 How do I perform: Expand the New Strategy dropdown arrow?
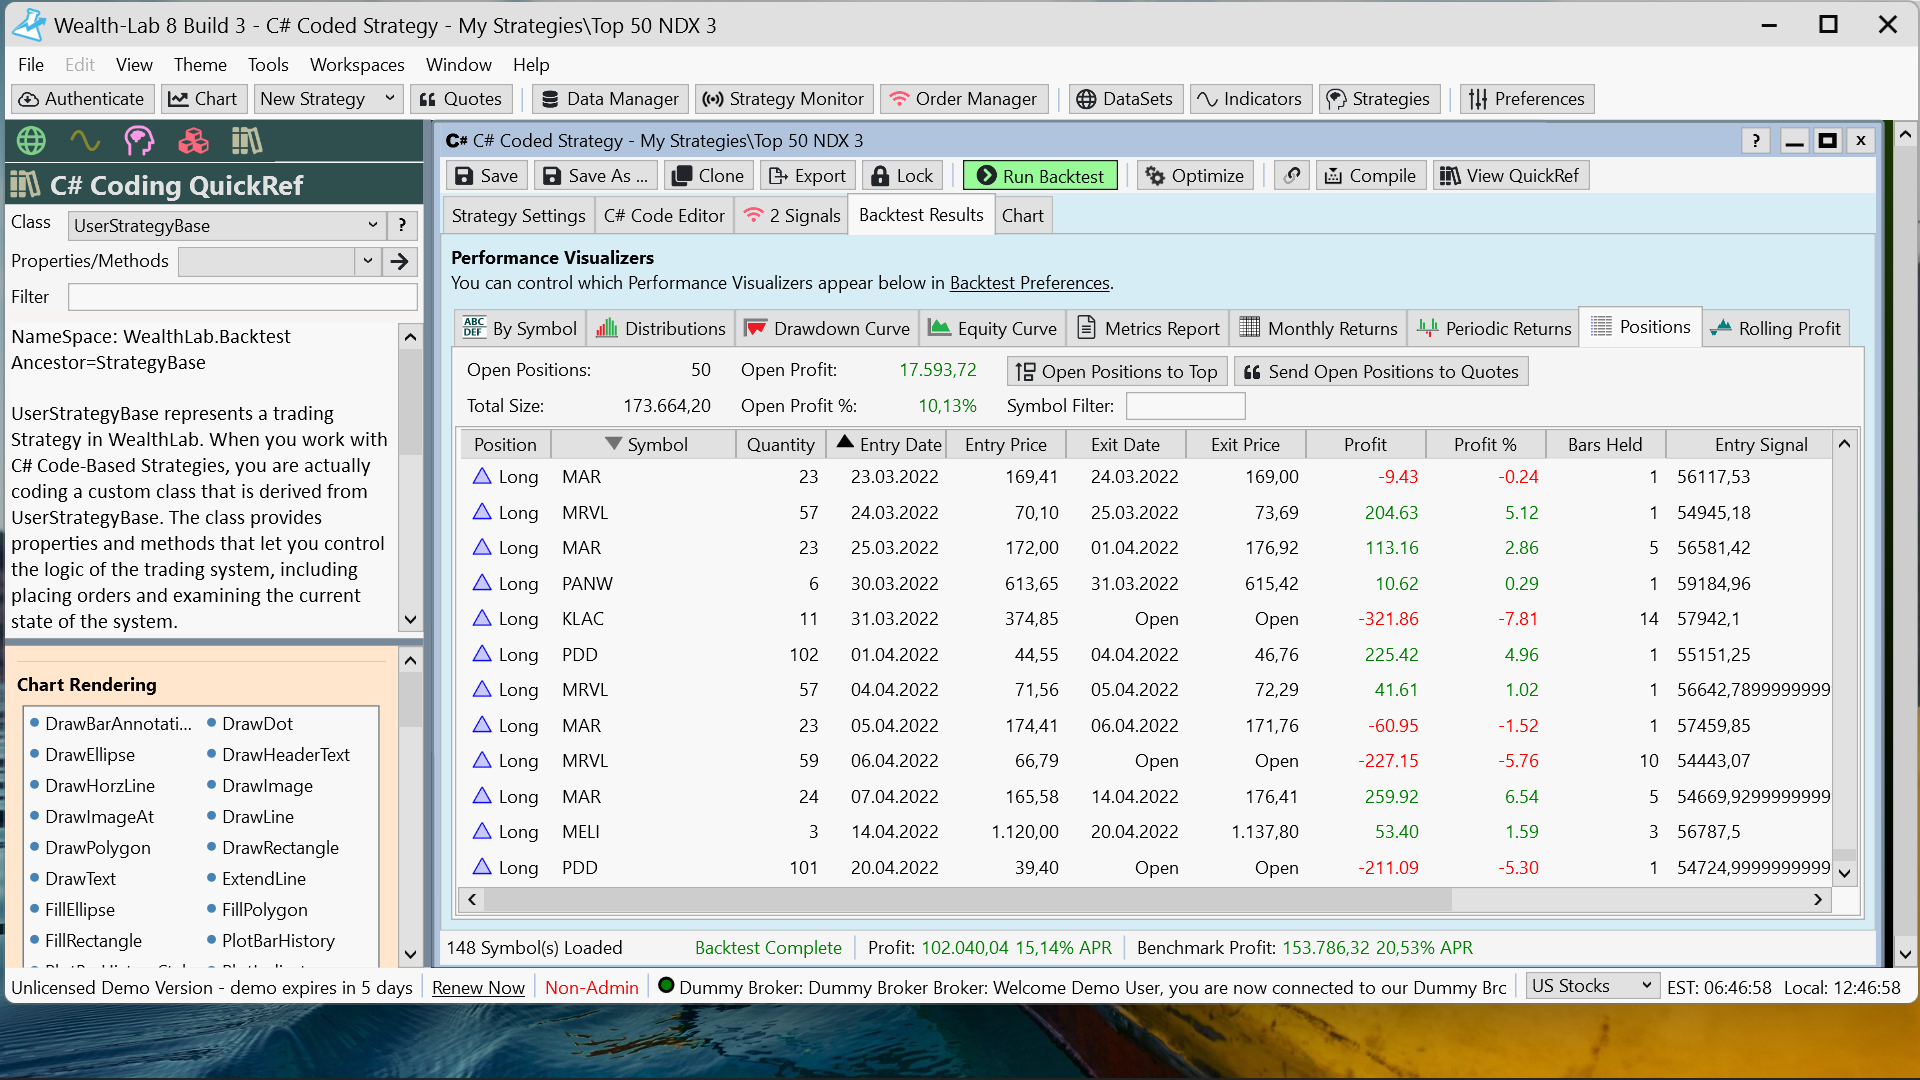tap(389, 99)
